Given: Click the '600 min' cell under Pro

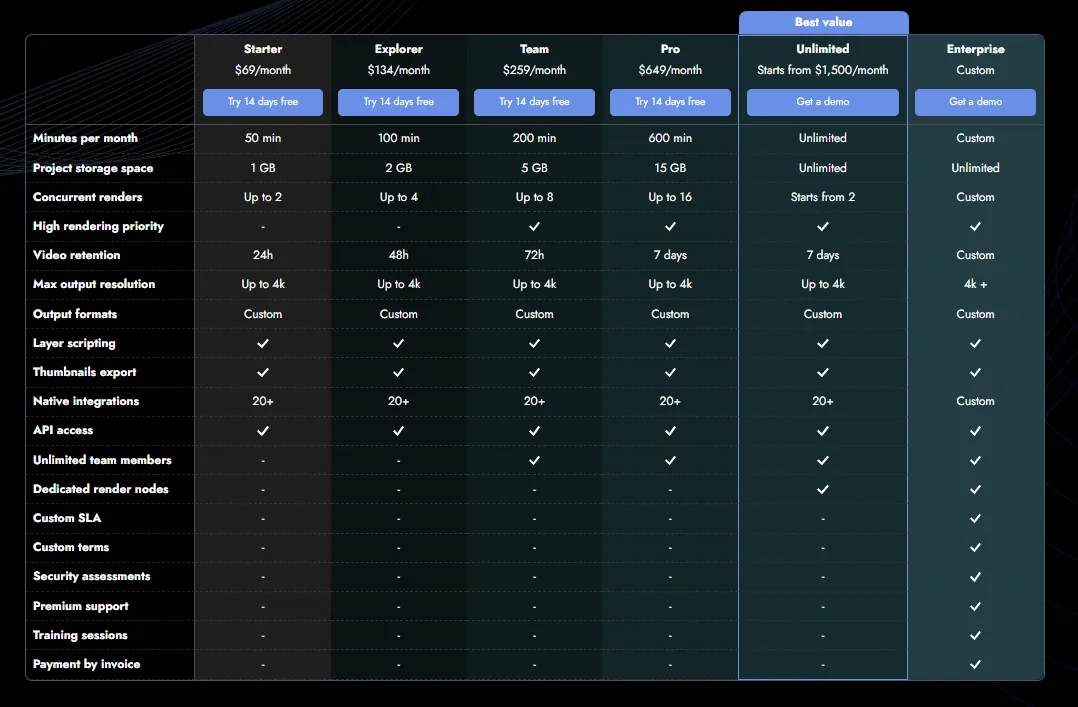Looking at the screenshot, I should [x=670, y=138].
